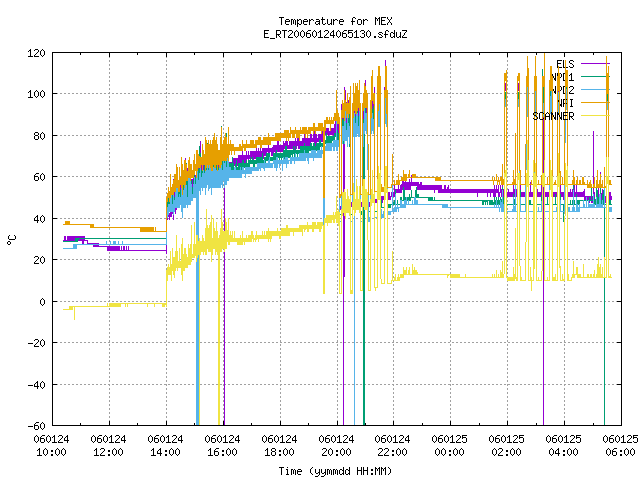The height and width of the screenshot is (480, 640).
Task: Click the x-axis tick label 060124 10:00
Action: 51,446
